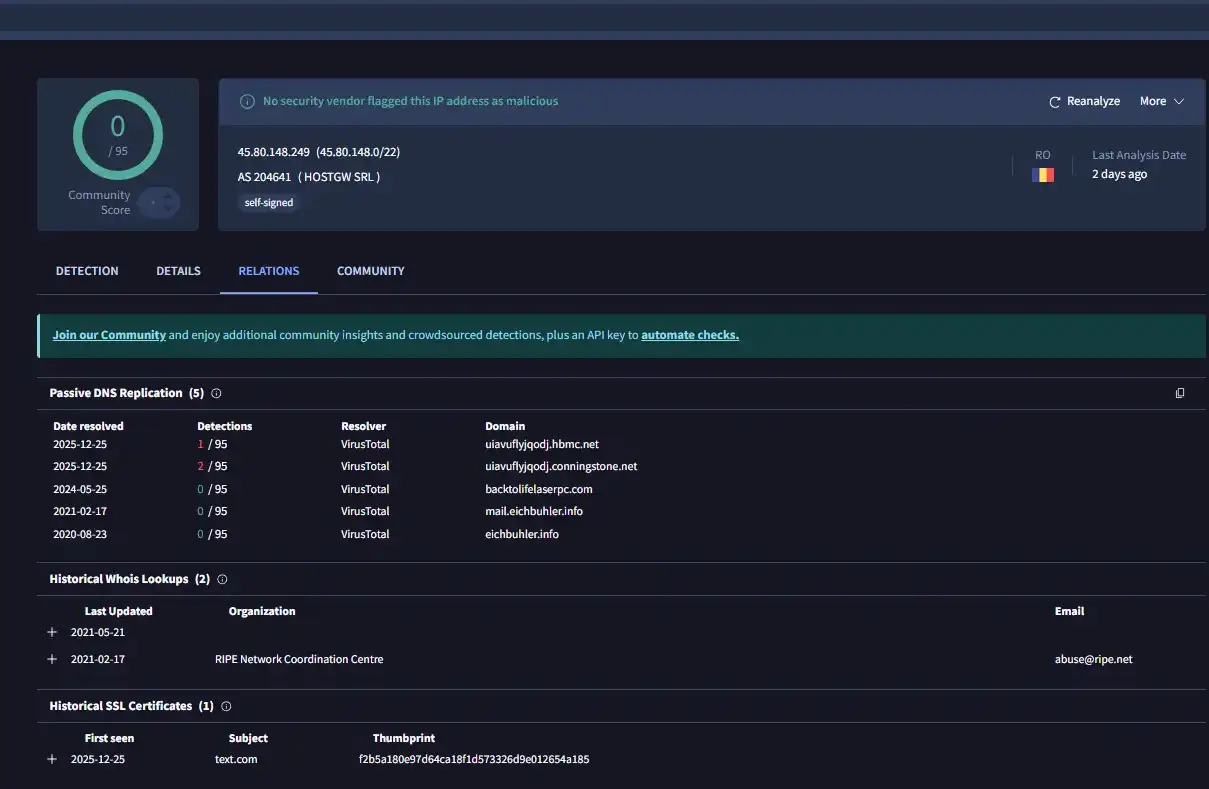Click the Reanalyze refresh icon
This screenshot has width=1209, height=789.
[x=1054, y=102]
